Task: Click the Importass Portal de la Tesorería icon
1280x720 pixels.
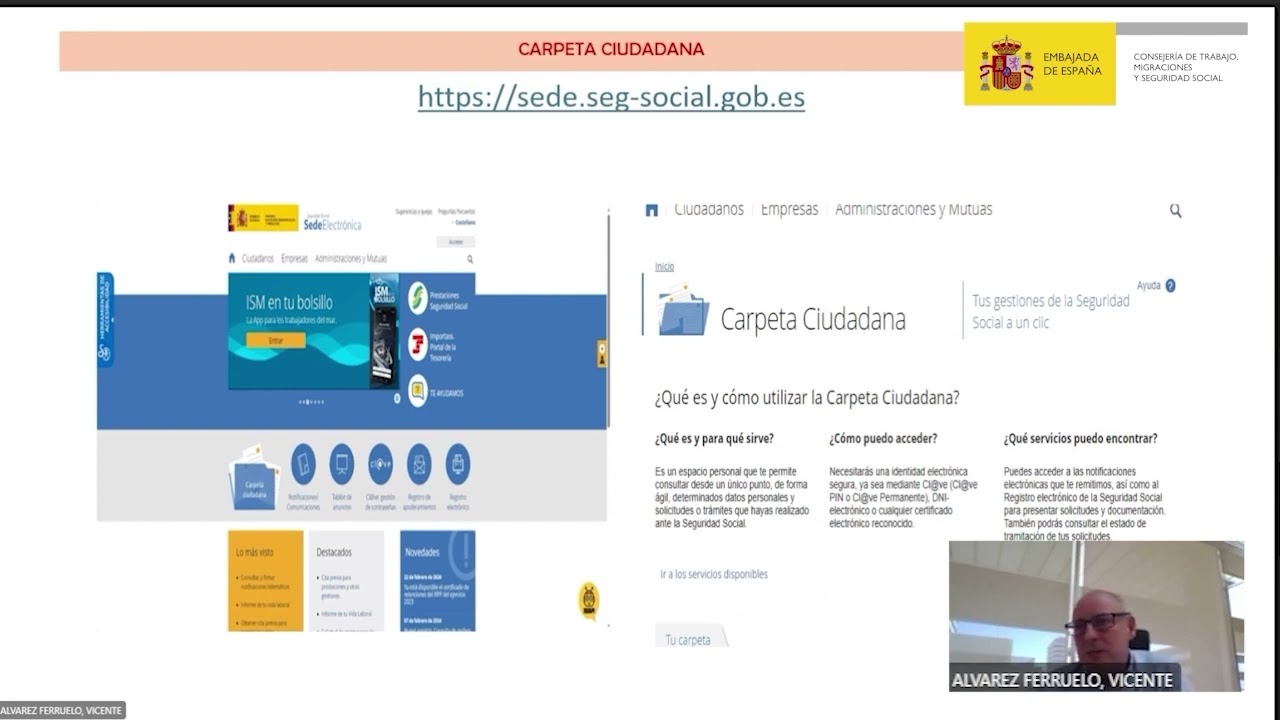Action: 418,345
